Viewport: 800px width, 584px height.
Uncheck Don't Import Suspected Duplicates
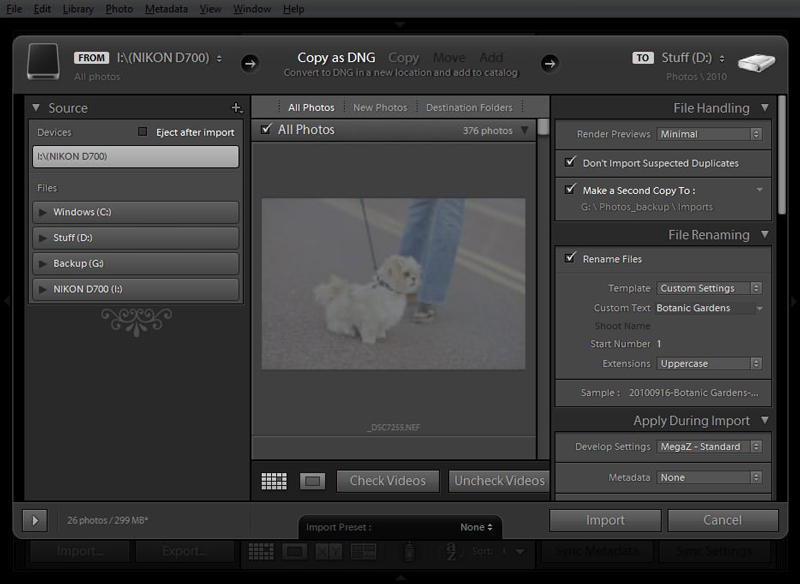(570, 162)
